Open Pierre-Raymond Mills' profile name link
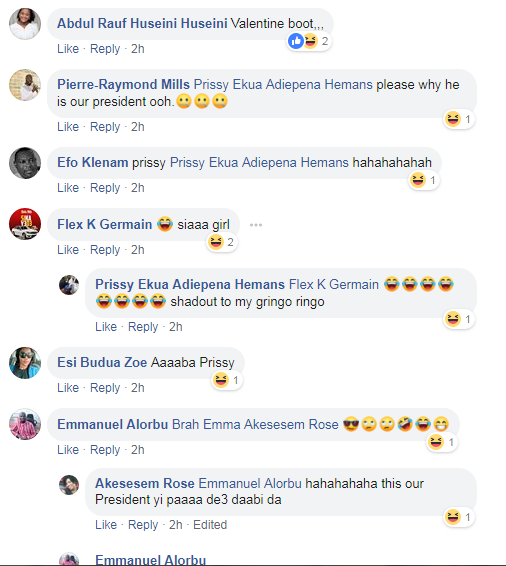Image resolution: width=506 pixels, height=566 pixels. (x=123, y=84)
